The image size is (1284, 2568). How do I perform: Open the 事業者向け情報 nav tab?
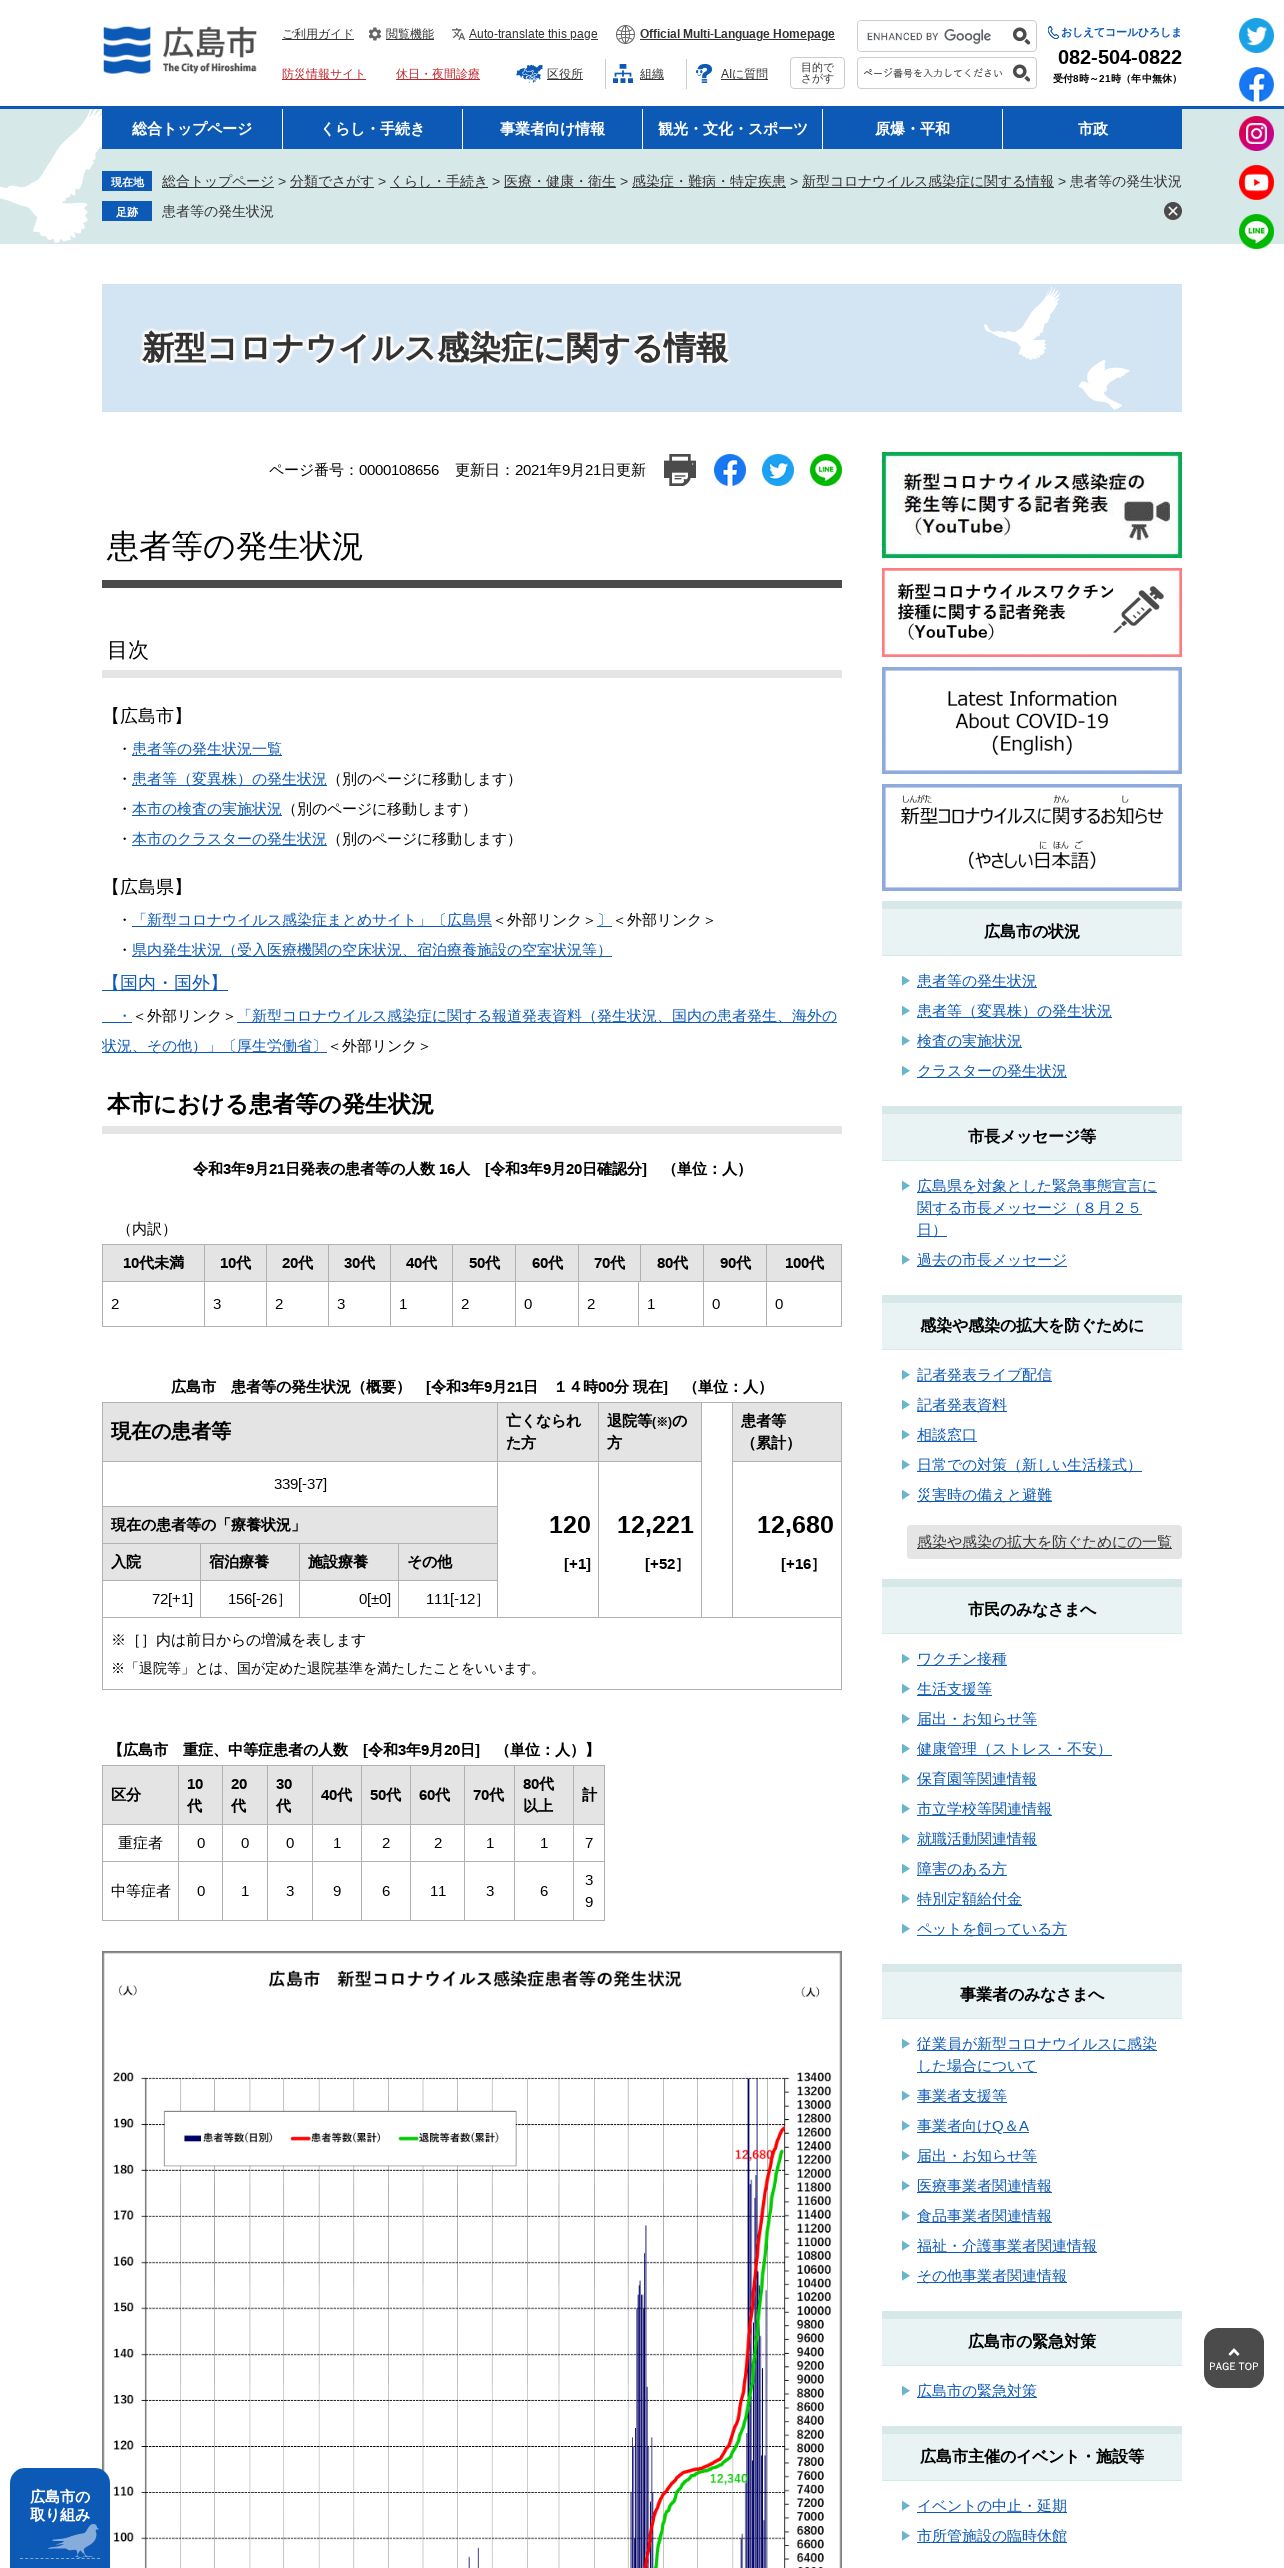click(x=552, y=129)
